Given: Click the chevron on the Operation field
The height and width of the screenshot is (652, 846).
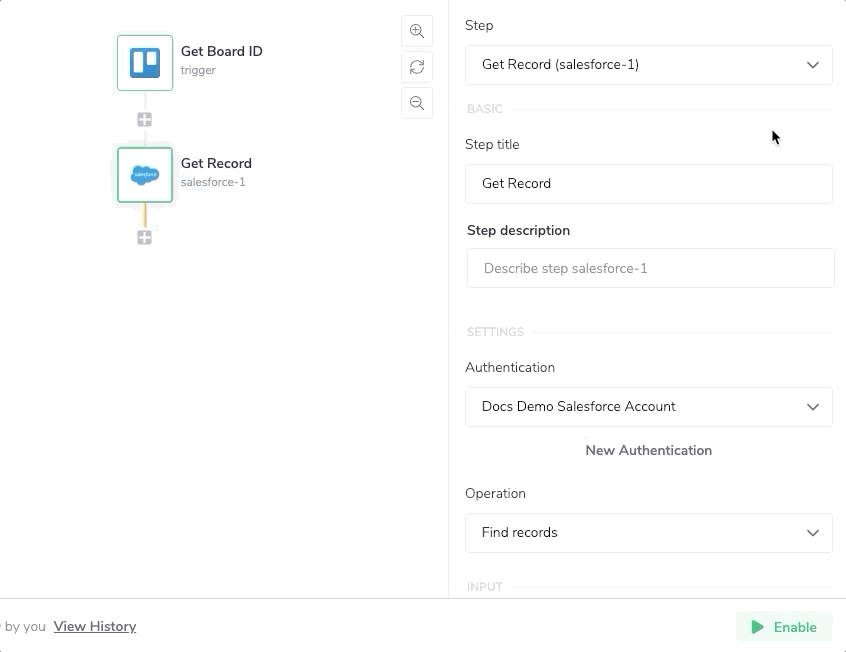Looking at the screenshot, I should (813, 533).
